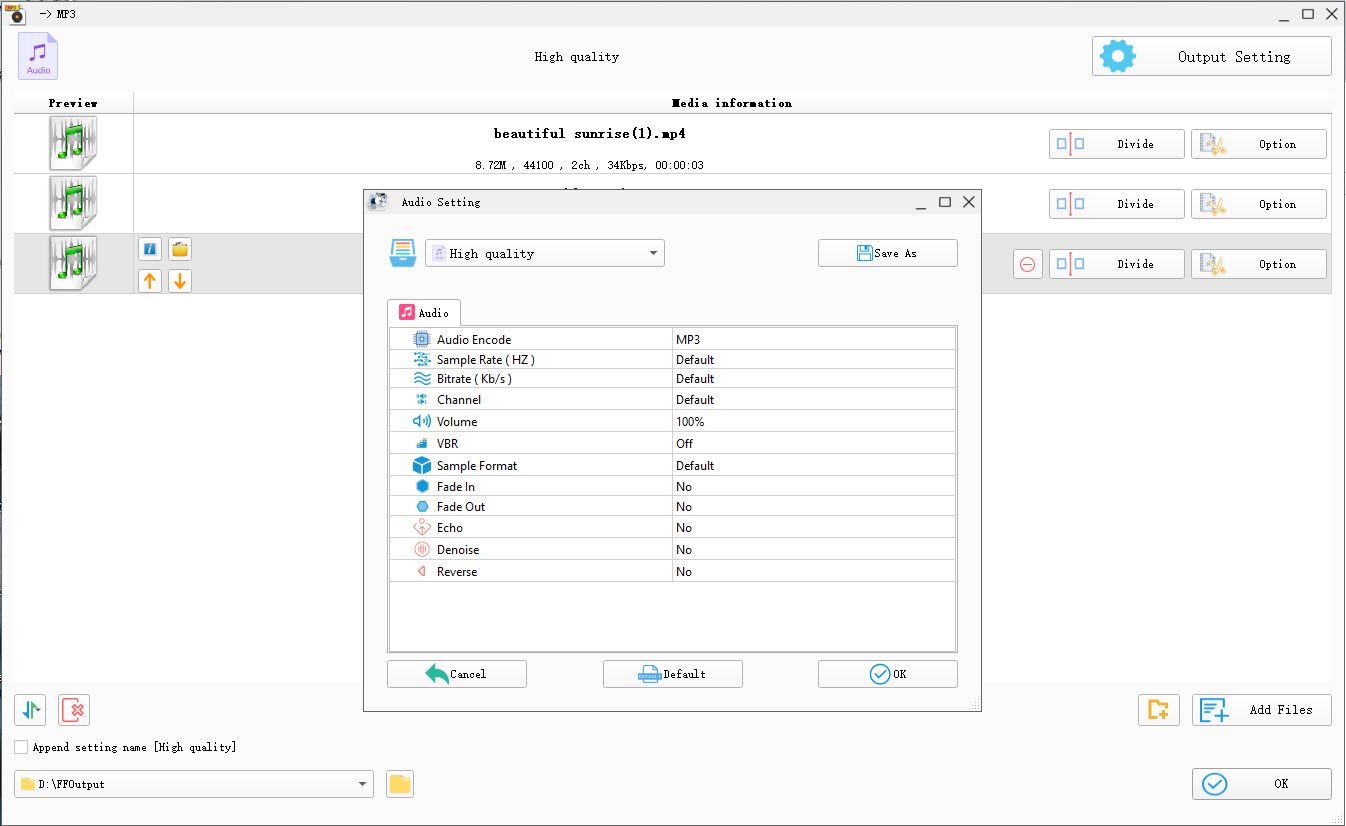Viewport: 1346px width, 826px height.
Task: Move the selected file down in the list
Action: [x=180, y=281]
